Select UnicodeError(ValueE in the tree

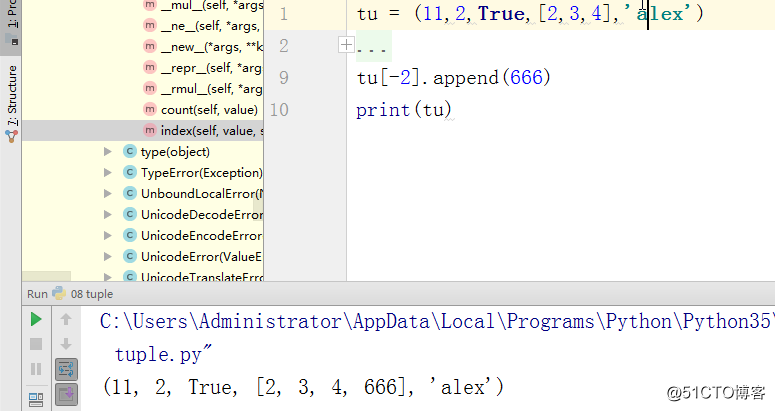(202, 256)
